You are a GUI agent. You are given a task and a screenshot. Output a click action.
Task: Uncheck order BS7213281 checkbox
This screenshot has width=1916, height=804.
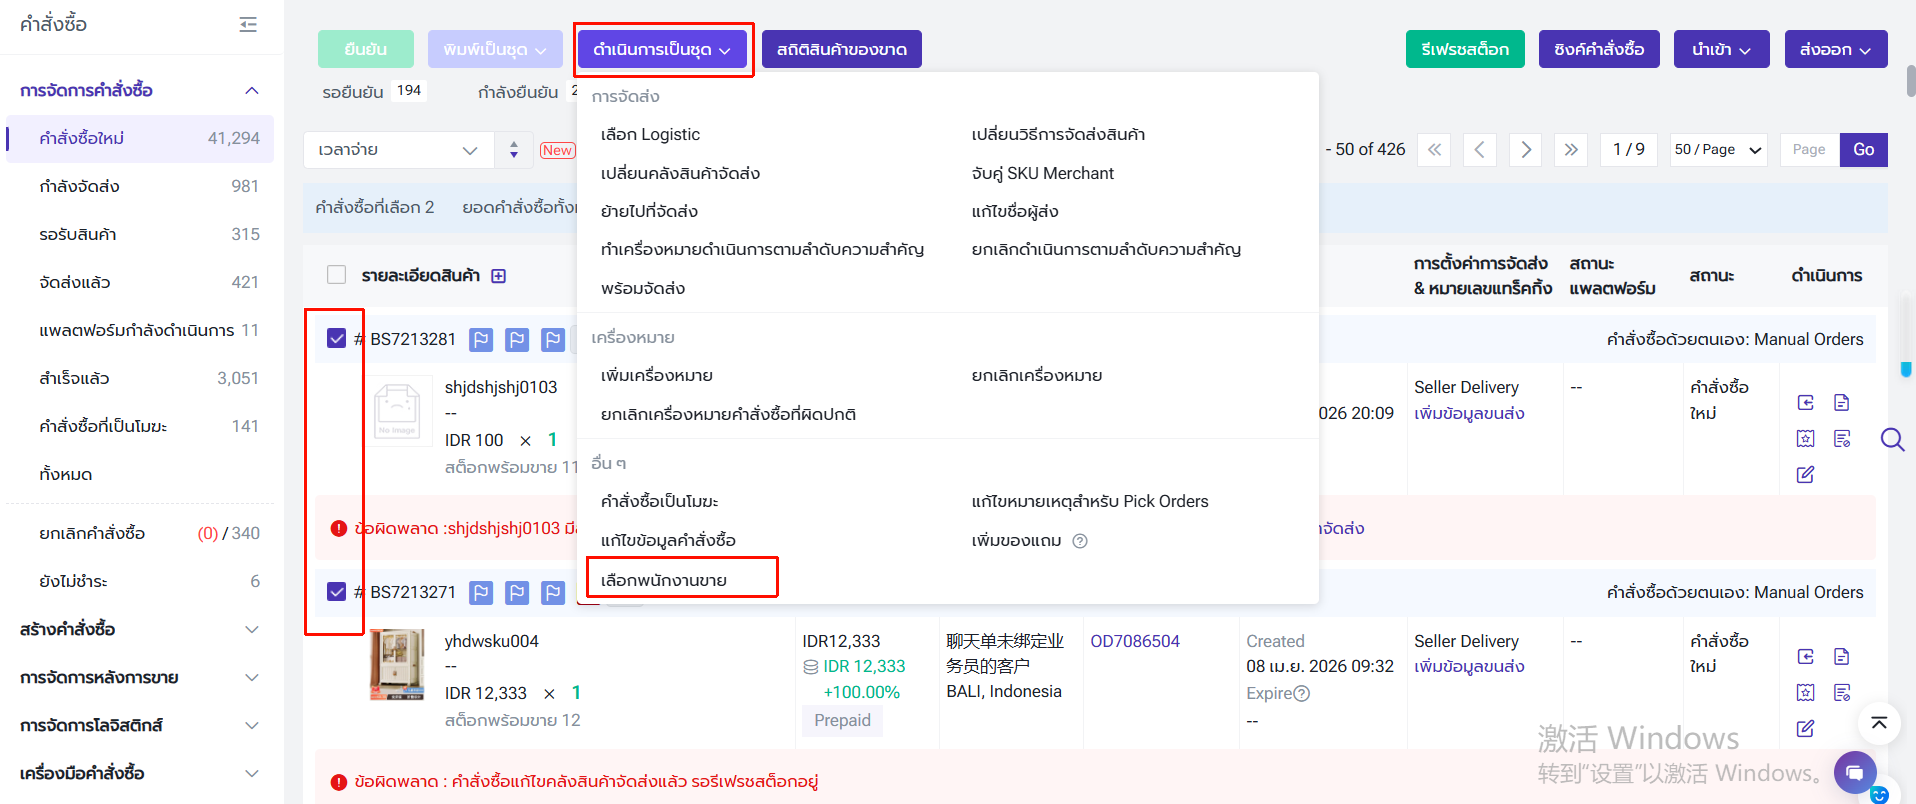pos(337,339)
